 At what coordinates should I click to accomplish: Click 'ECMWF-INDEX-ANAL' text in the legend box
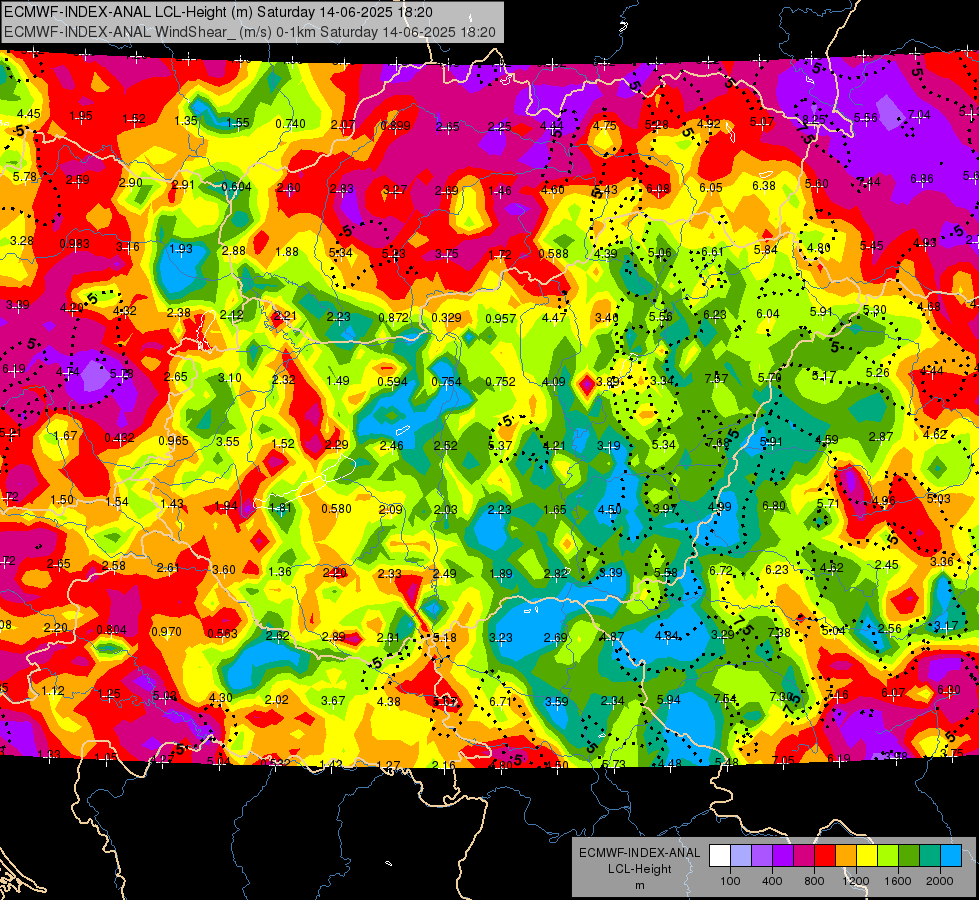coord(639,853)
